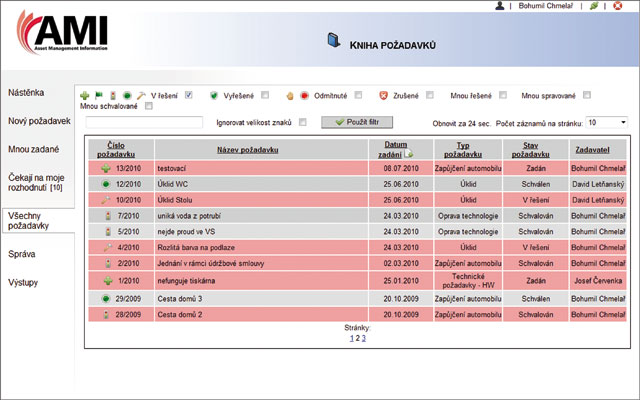Click the green plus icon in row 1/2010
This screenshot has width=640, height=400.
[108, 281]
